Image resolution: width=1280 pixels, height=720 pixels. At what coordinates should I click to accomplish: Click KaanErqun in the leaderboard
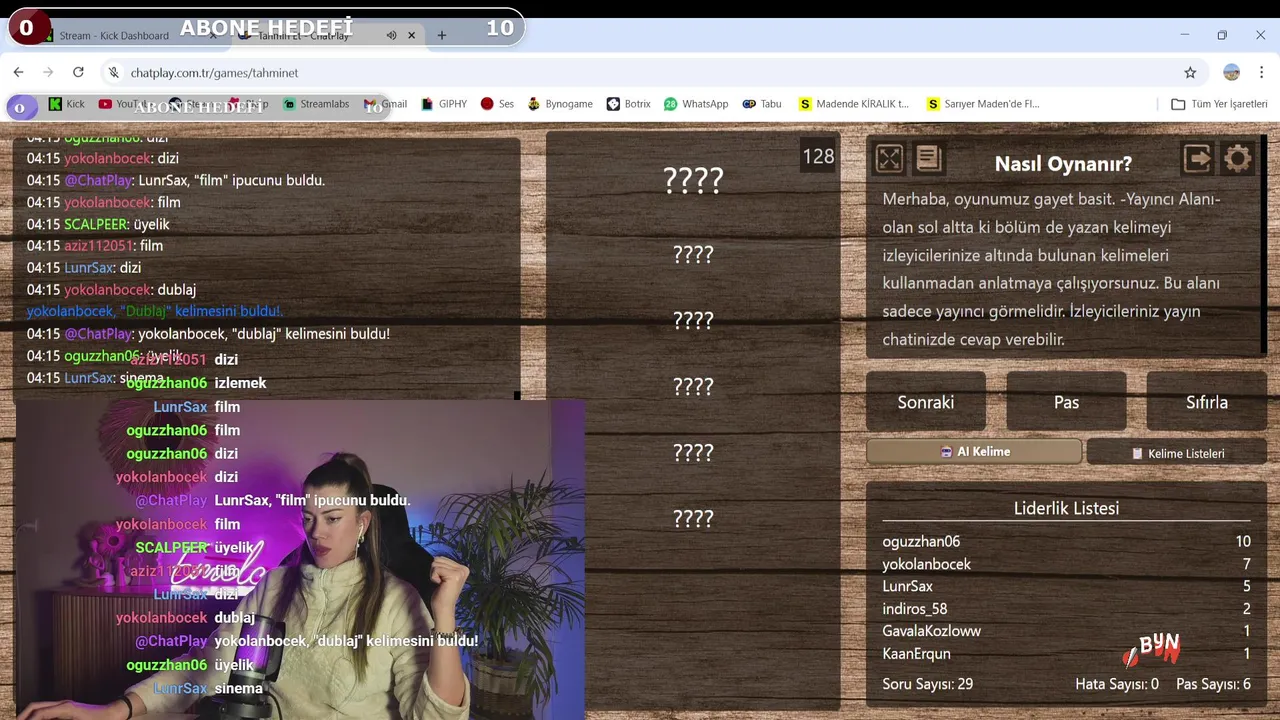pos(916,653)
